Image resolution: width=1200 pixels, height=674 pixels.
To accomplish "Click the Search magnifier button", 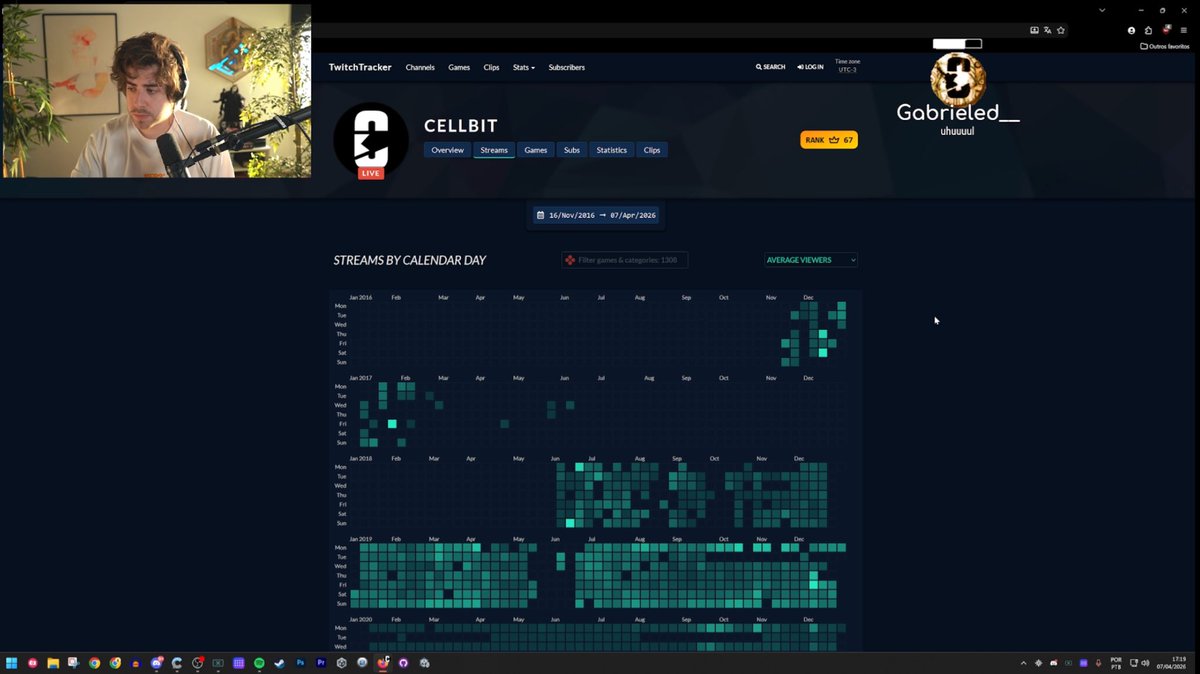I will [771, 67].
